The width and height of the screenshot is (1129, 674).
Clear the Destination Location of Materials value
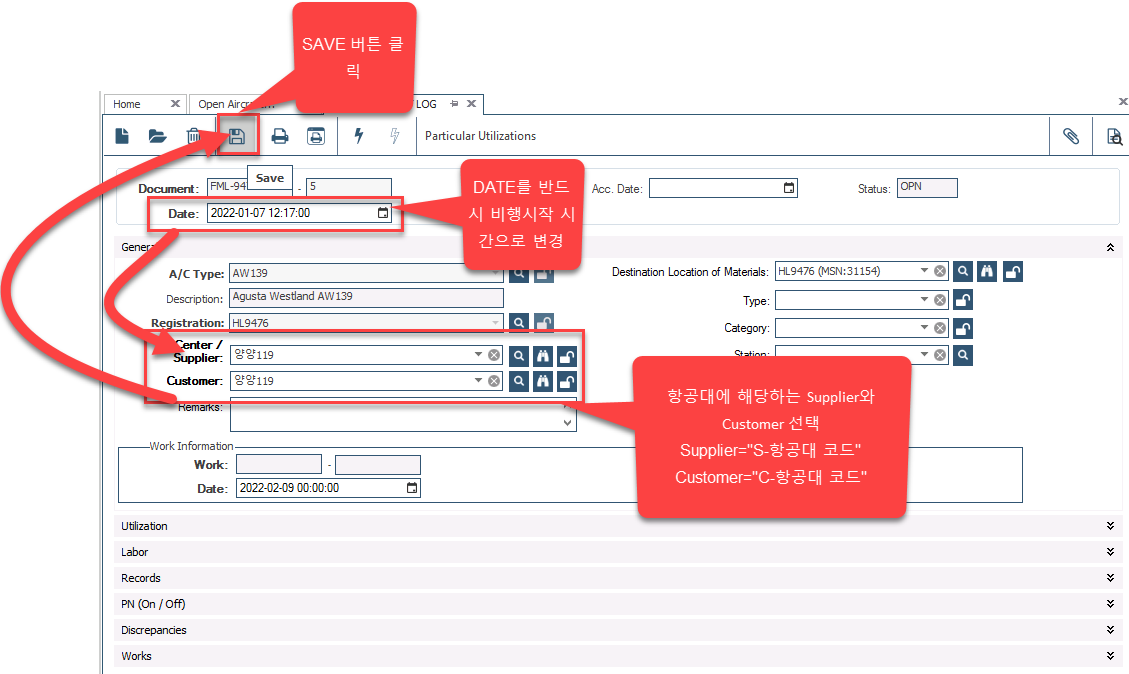940,271
